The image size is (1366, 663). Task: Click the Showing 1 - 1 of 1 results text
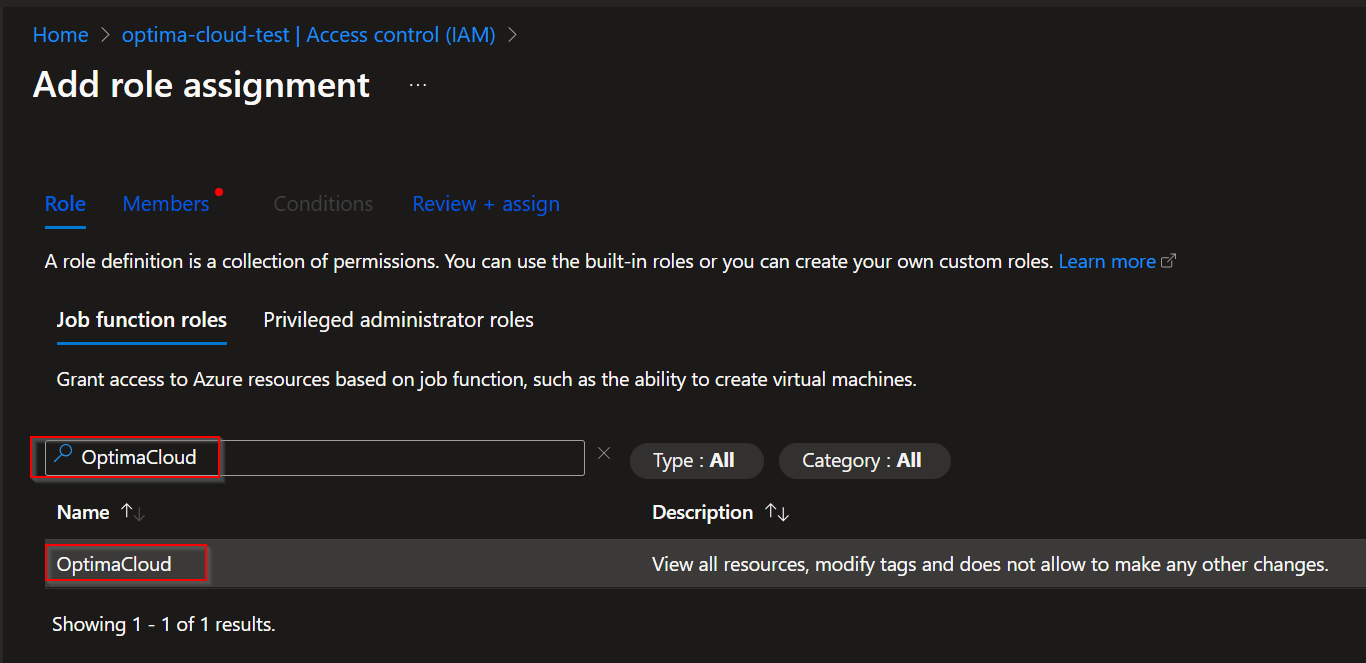point(163,624)
